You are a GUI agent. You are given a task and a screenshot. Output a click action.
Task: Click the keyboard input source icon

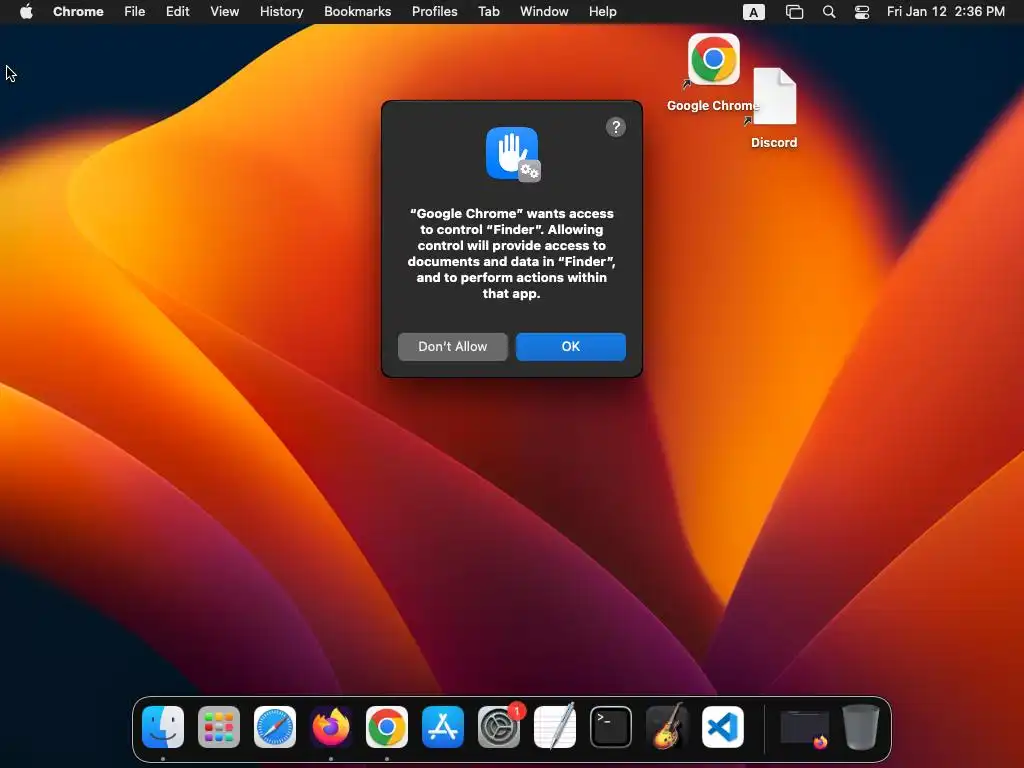[754, 12]
